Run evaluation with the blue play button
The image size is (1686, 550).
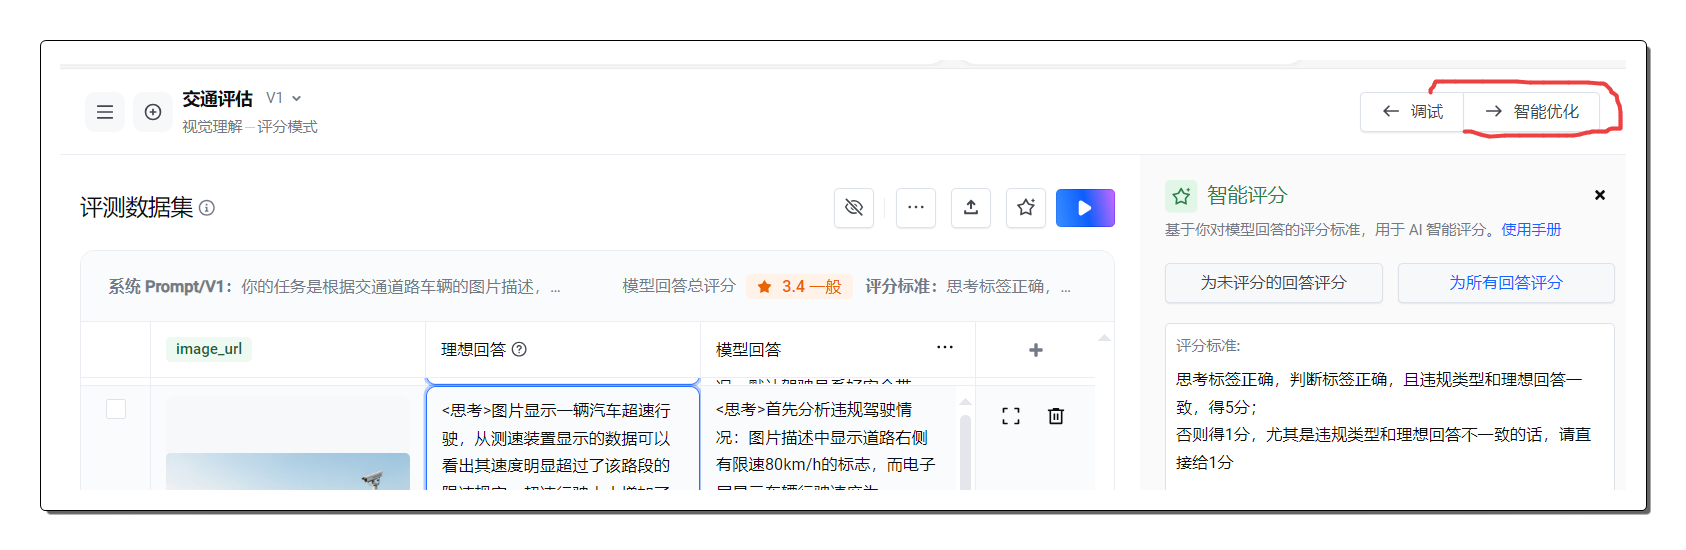coord(1085,208)
